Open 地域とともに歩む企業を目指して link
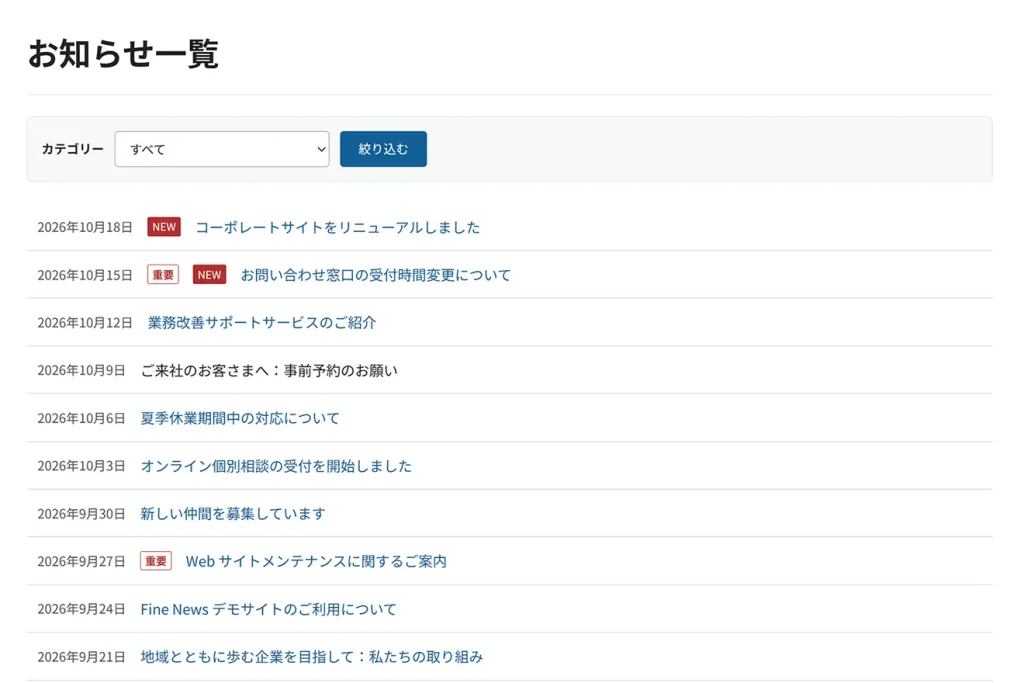1024x683 pixels. tap(312, 657)
